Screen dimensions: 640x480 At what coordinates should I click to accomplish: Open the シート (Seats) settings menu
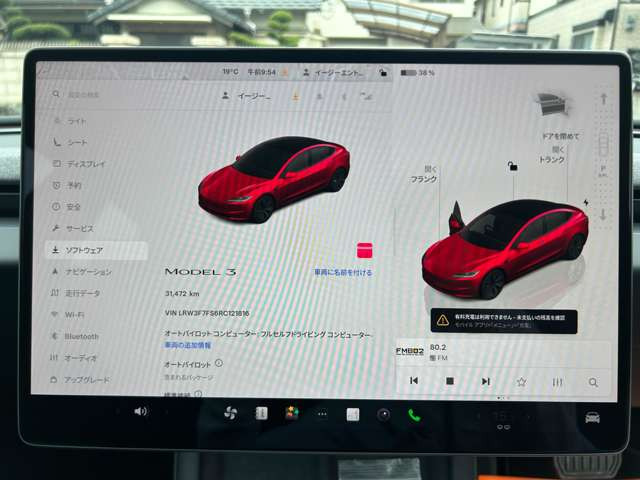[70, 142]
